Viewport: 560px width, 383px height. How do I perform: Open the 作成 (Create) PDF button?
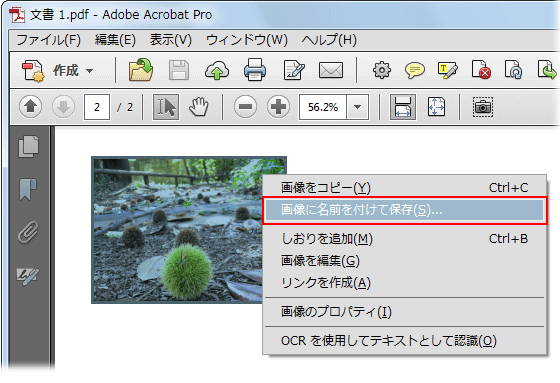pyautogui.click(x=58, y=70)
